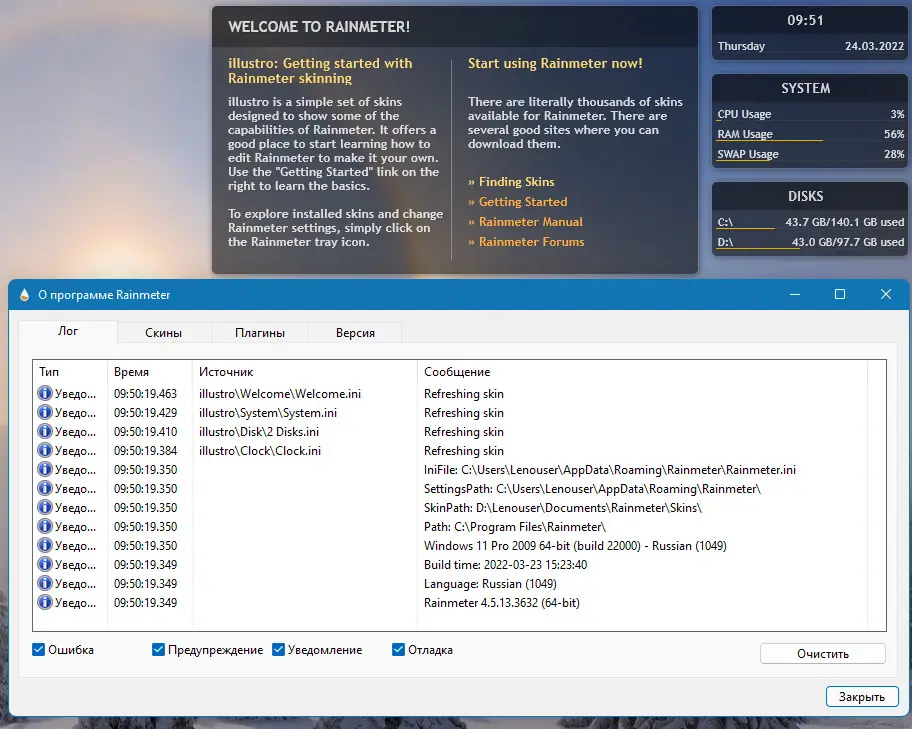This screenshot has height=729, width=912.
Task: Click the timestamp 09:50:19.429
Action: (x=145, y=413)
